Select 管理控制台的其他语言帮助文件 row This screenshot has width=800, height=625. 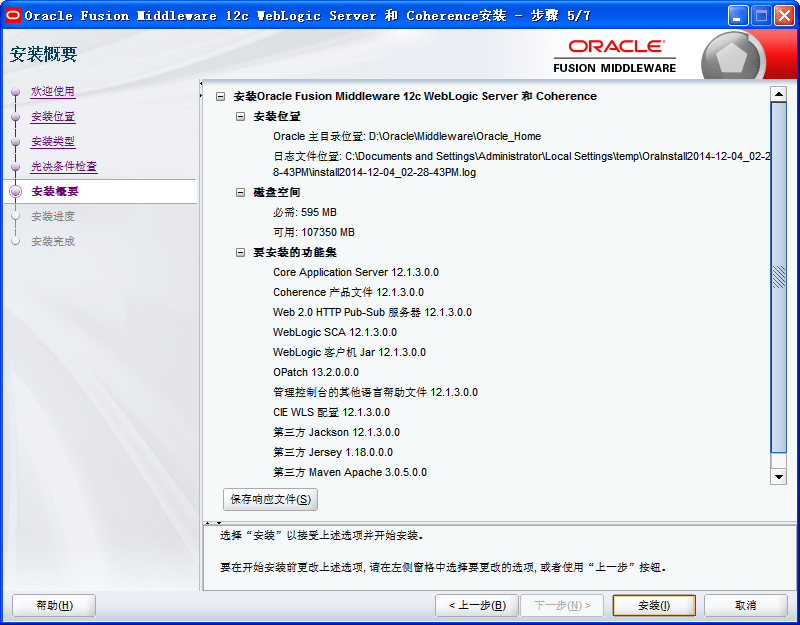[x=376, y=392]
